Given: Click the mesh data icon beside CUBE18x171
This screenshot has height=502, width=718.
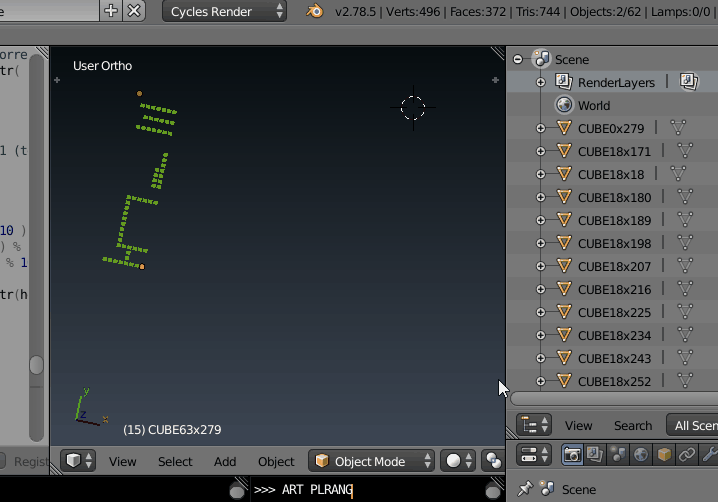Looking at the screenshot, I should [685, 151].
